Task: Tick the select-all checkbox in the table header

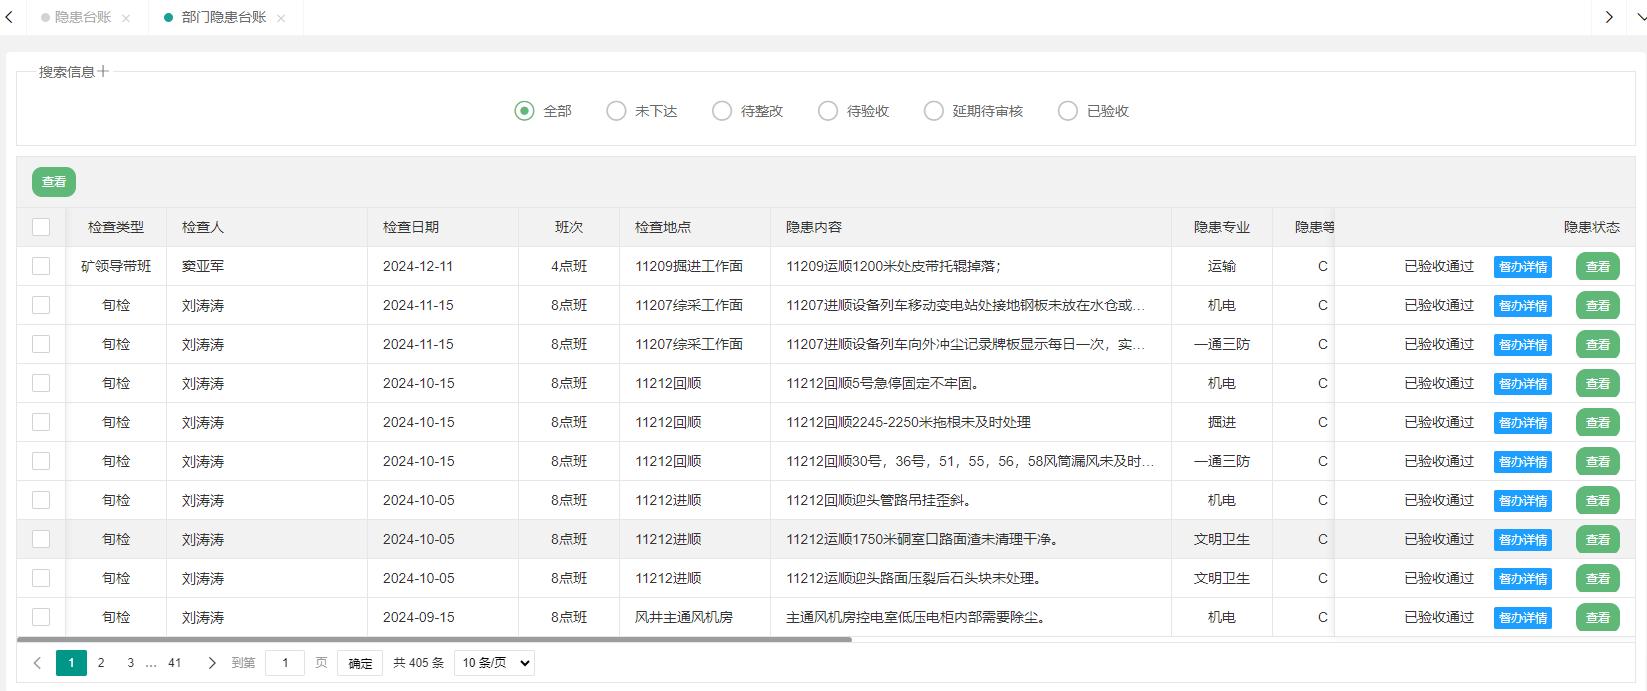Action: [41, 227]
